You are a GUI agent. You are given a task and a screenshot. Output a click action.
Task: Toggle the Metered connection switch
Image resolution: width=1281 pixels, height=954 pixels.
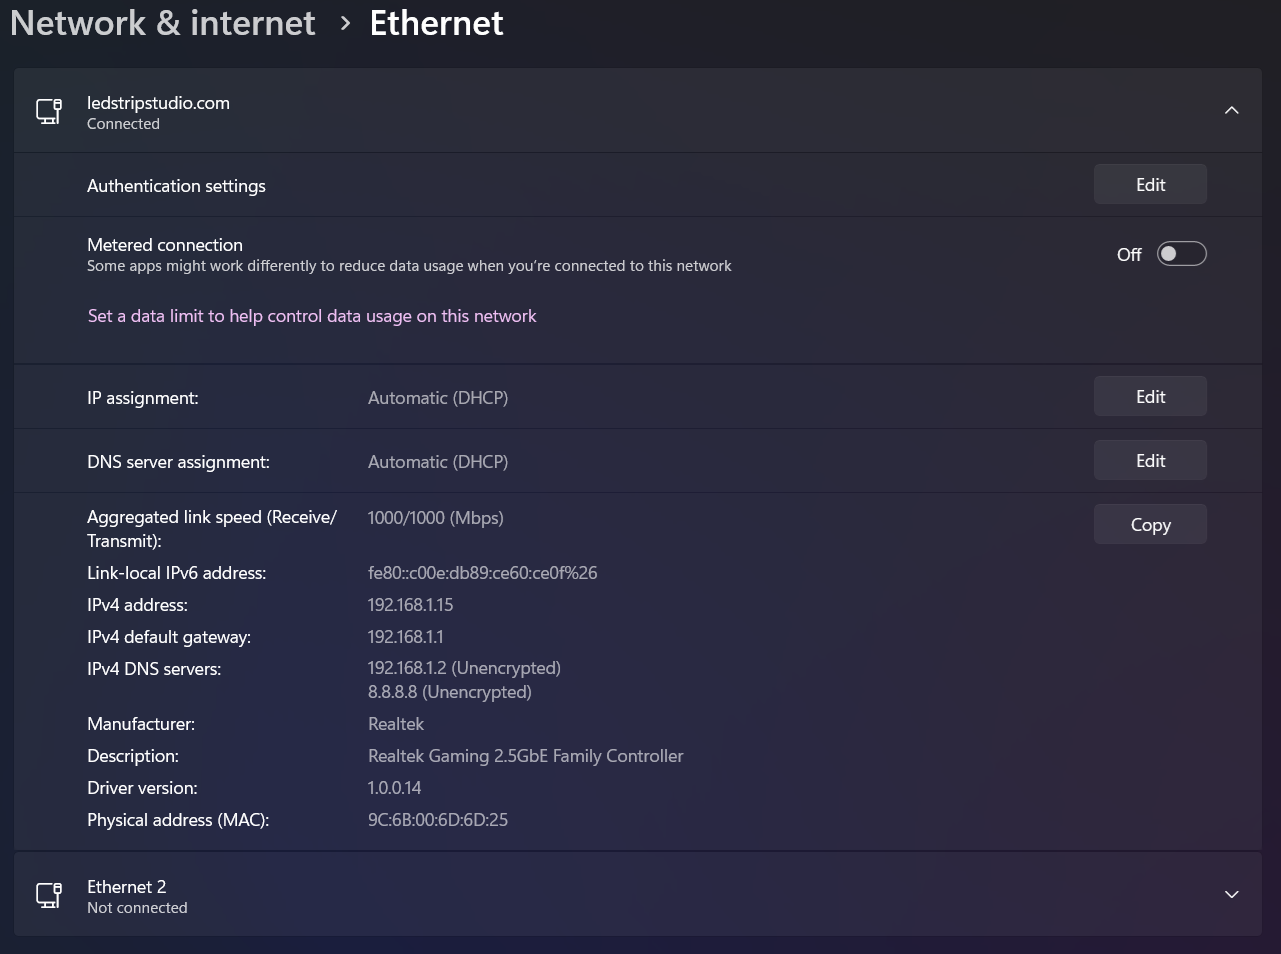tap(1182, 254)
